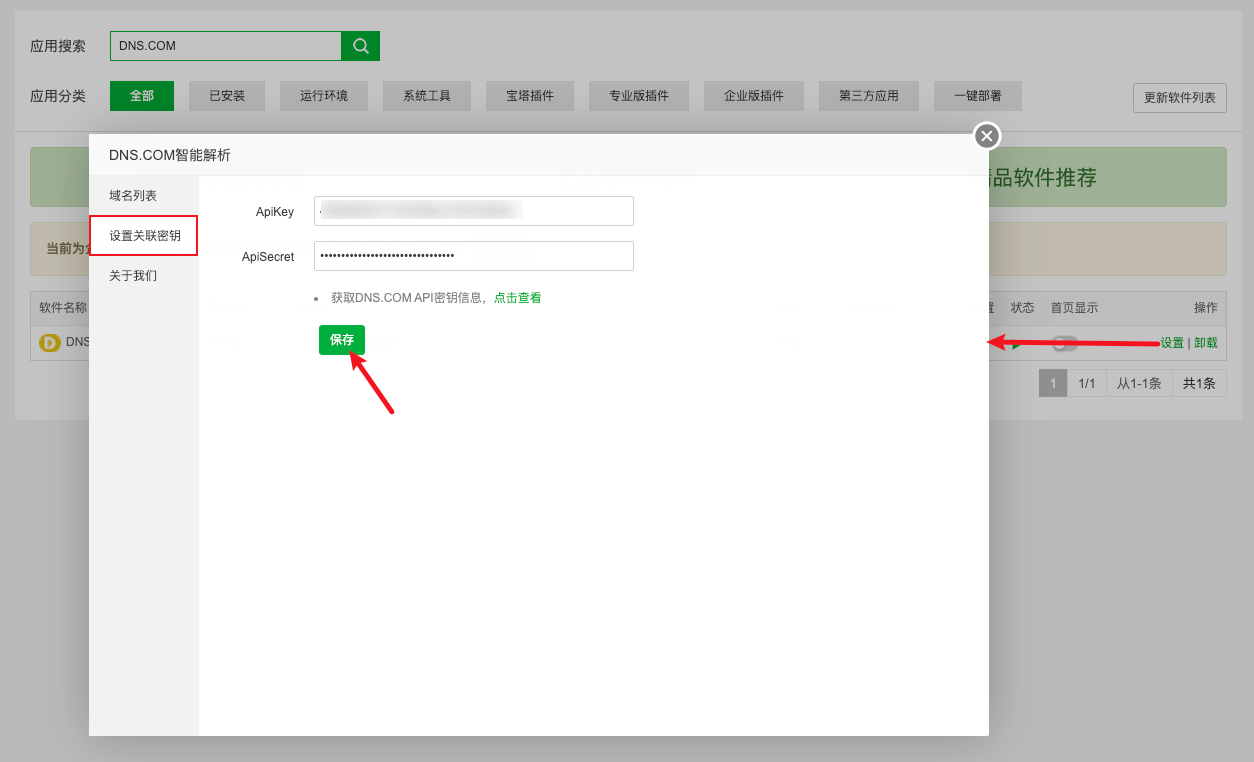Viewport: 1254px width, 762px height.
Task: Click into the ApiSecret password field
Action: click(474, 256)
